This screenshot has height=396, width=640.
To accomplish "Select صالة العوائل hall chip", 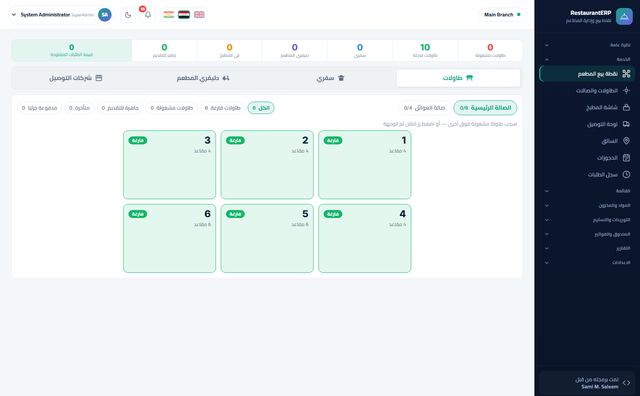I will 424,108.
